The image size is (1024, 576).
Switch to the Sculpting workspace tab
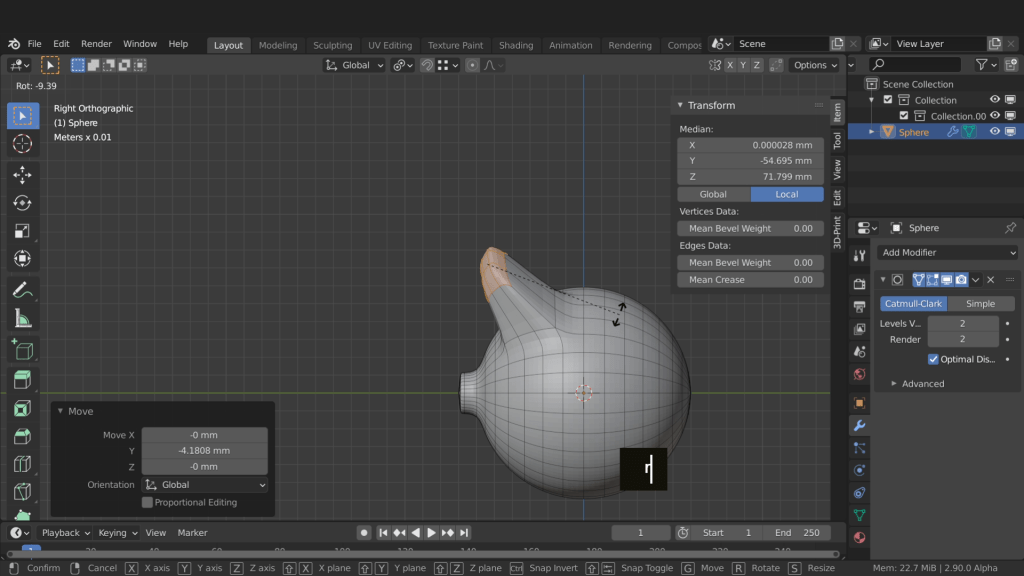[332, 45]
